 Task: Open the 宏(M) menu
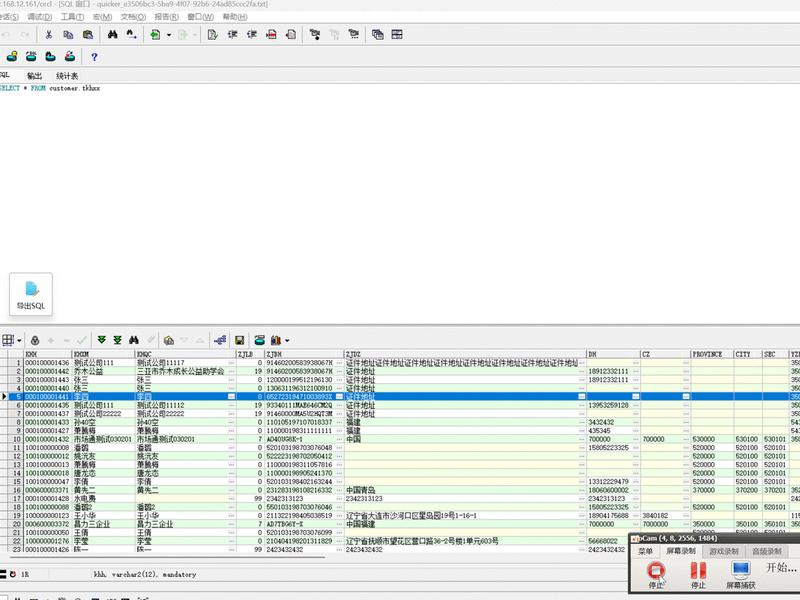103,17
